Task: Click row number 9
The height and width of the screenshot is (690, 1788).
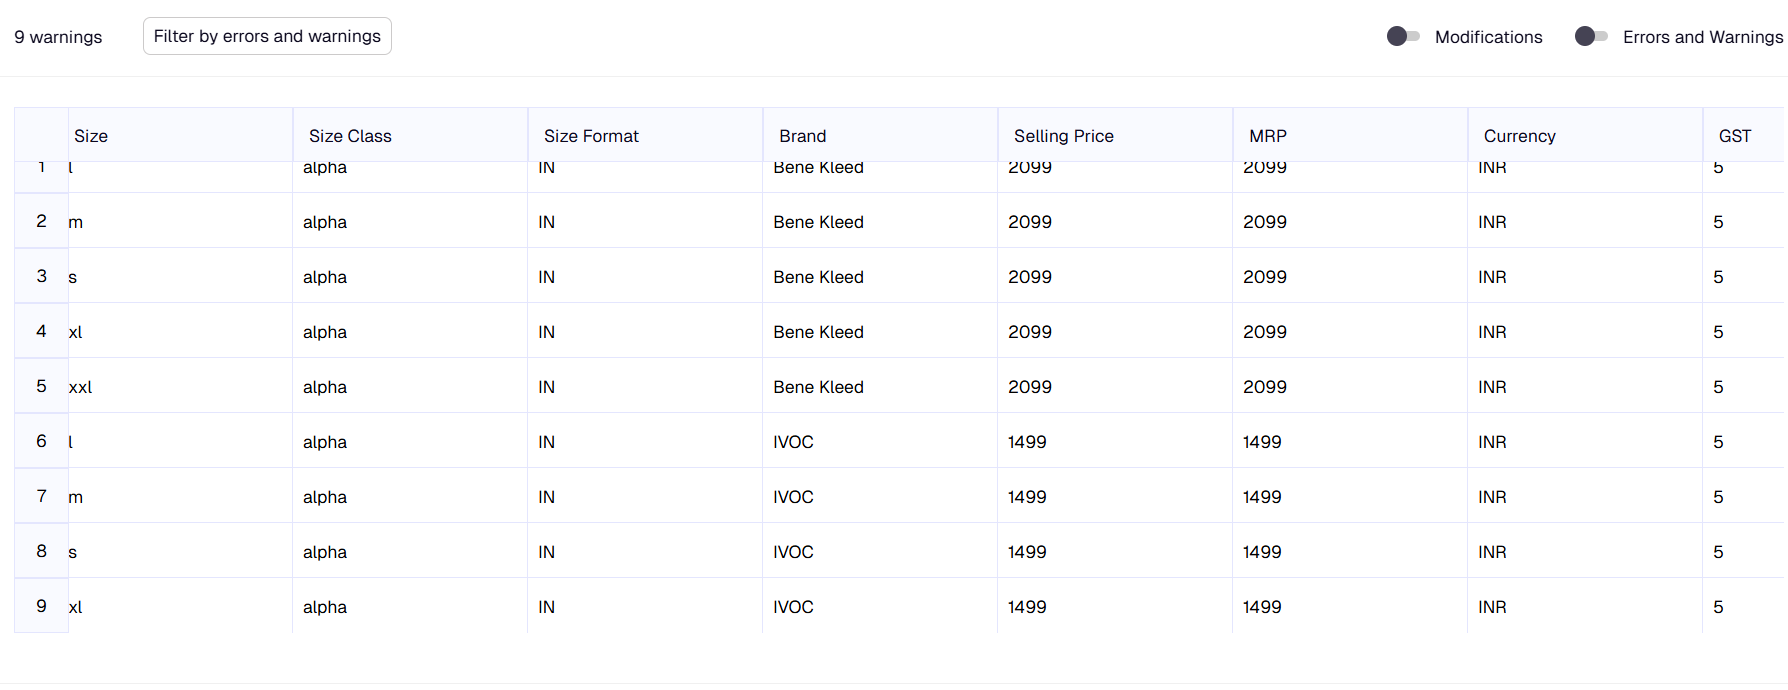Action: [41, 606]
